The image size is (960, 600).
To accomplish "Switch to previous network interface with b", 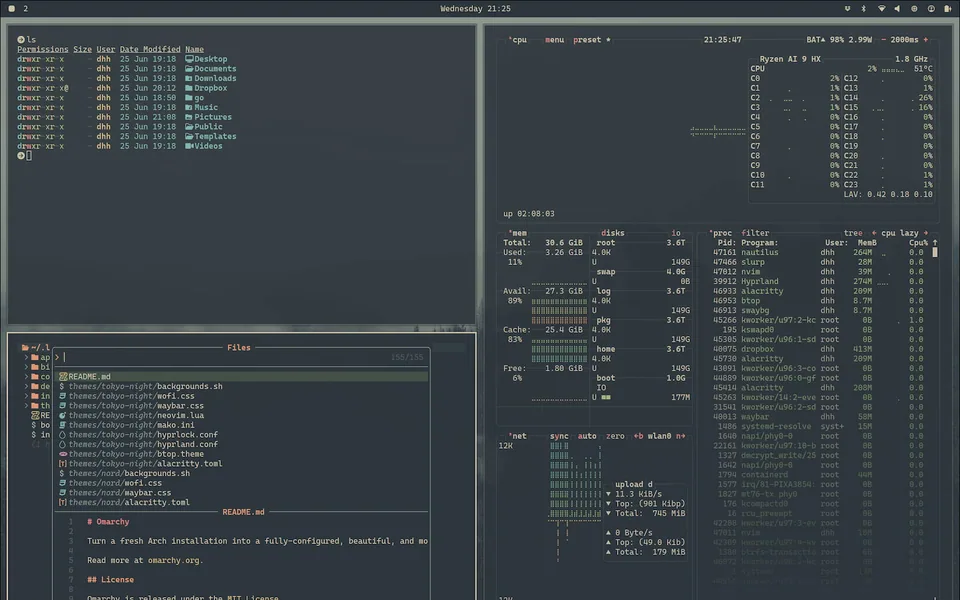I will click(x=639, y=436).
